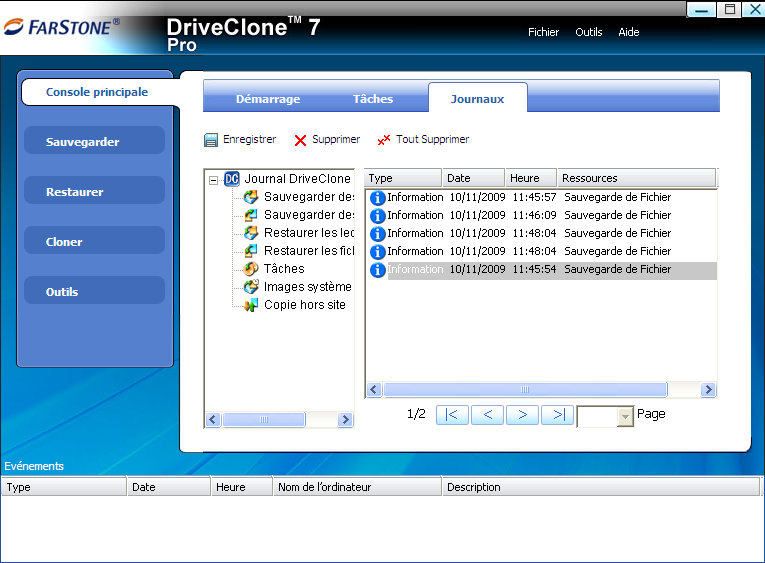Go to the previous log page

(x=487, y=415)
